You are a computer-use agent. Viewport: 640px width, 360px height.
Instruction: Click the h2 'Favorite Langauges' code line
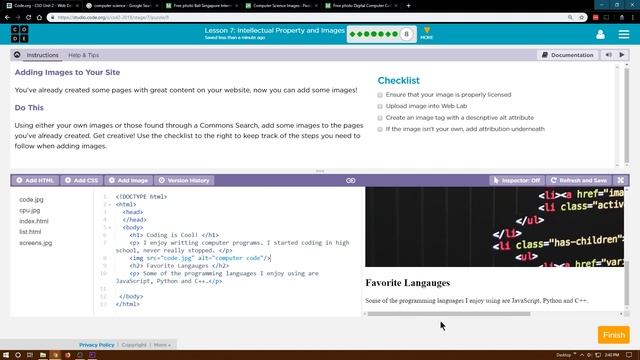tap(179, 266)
